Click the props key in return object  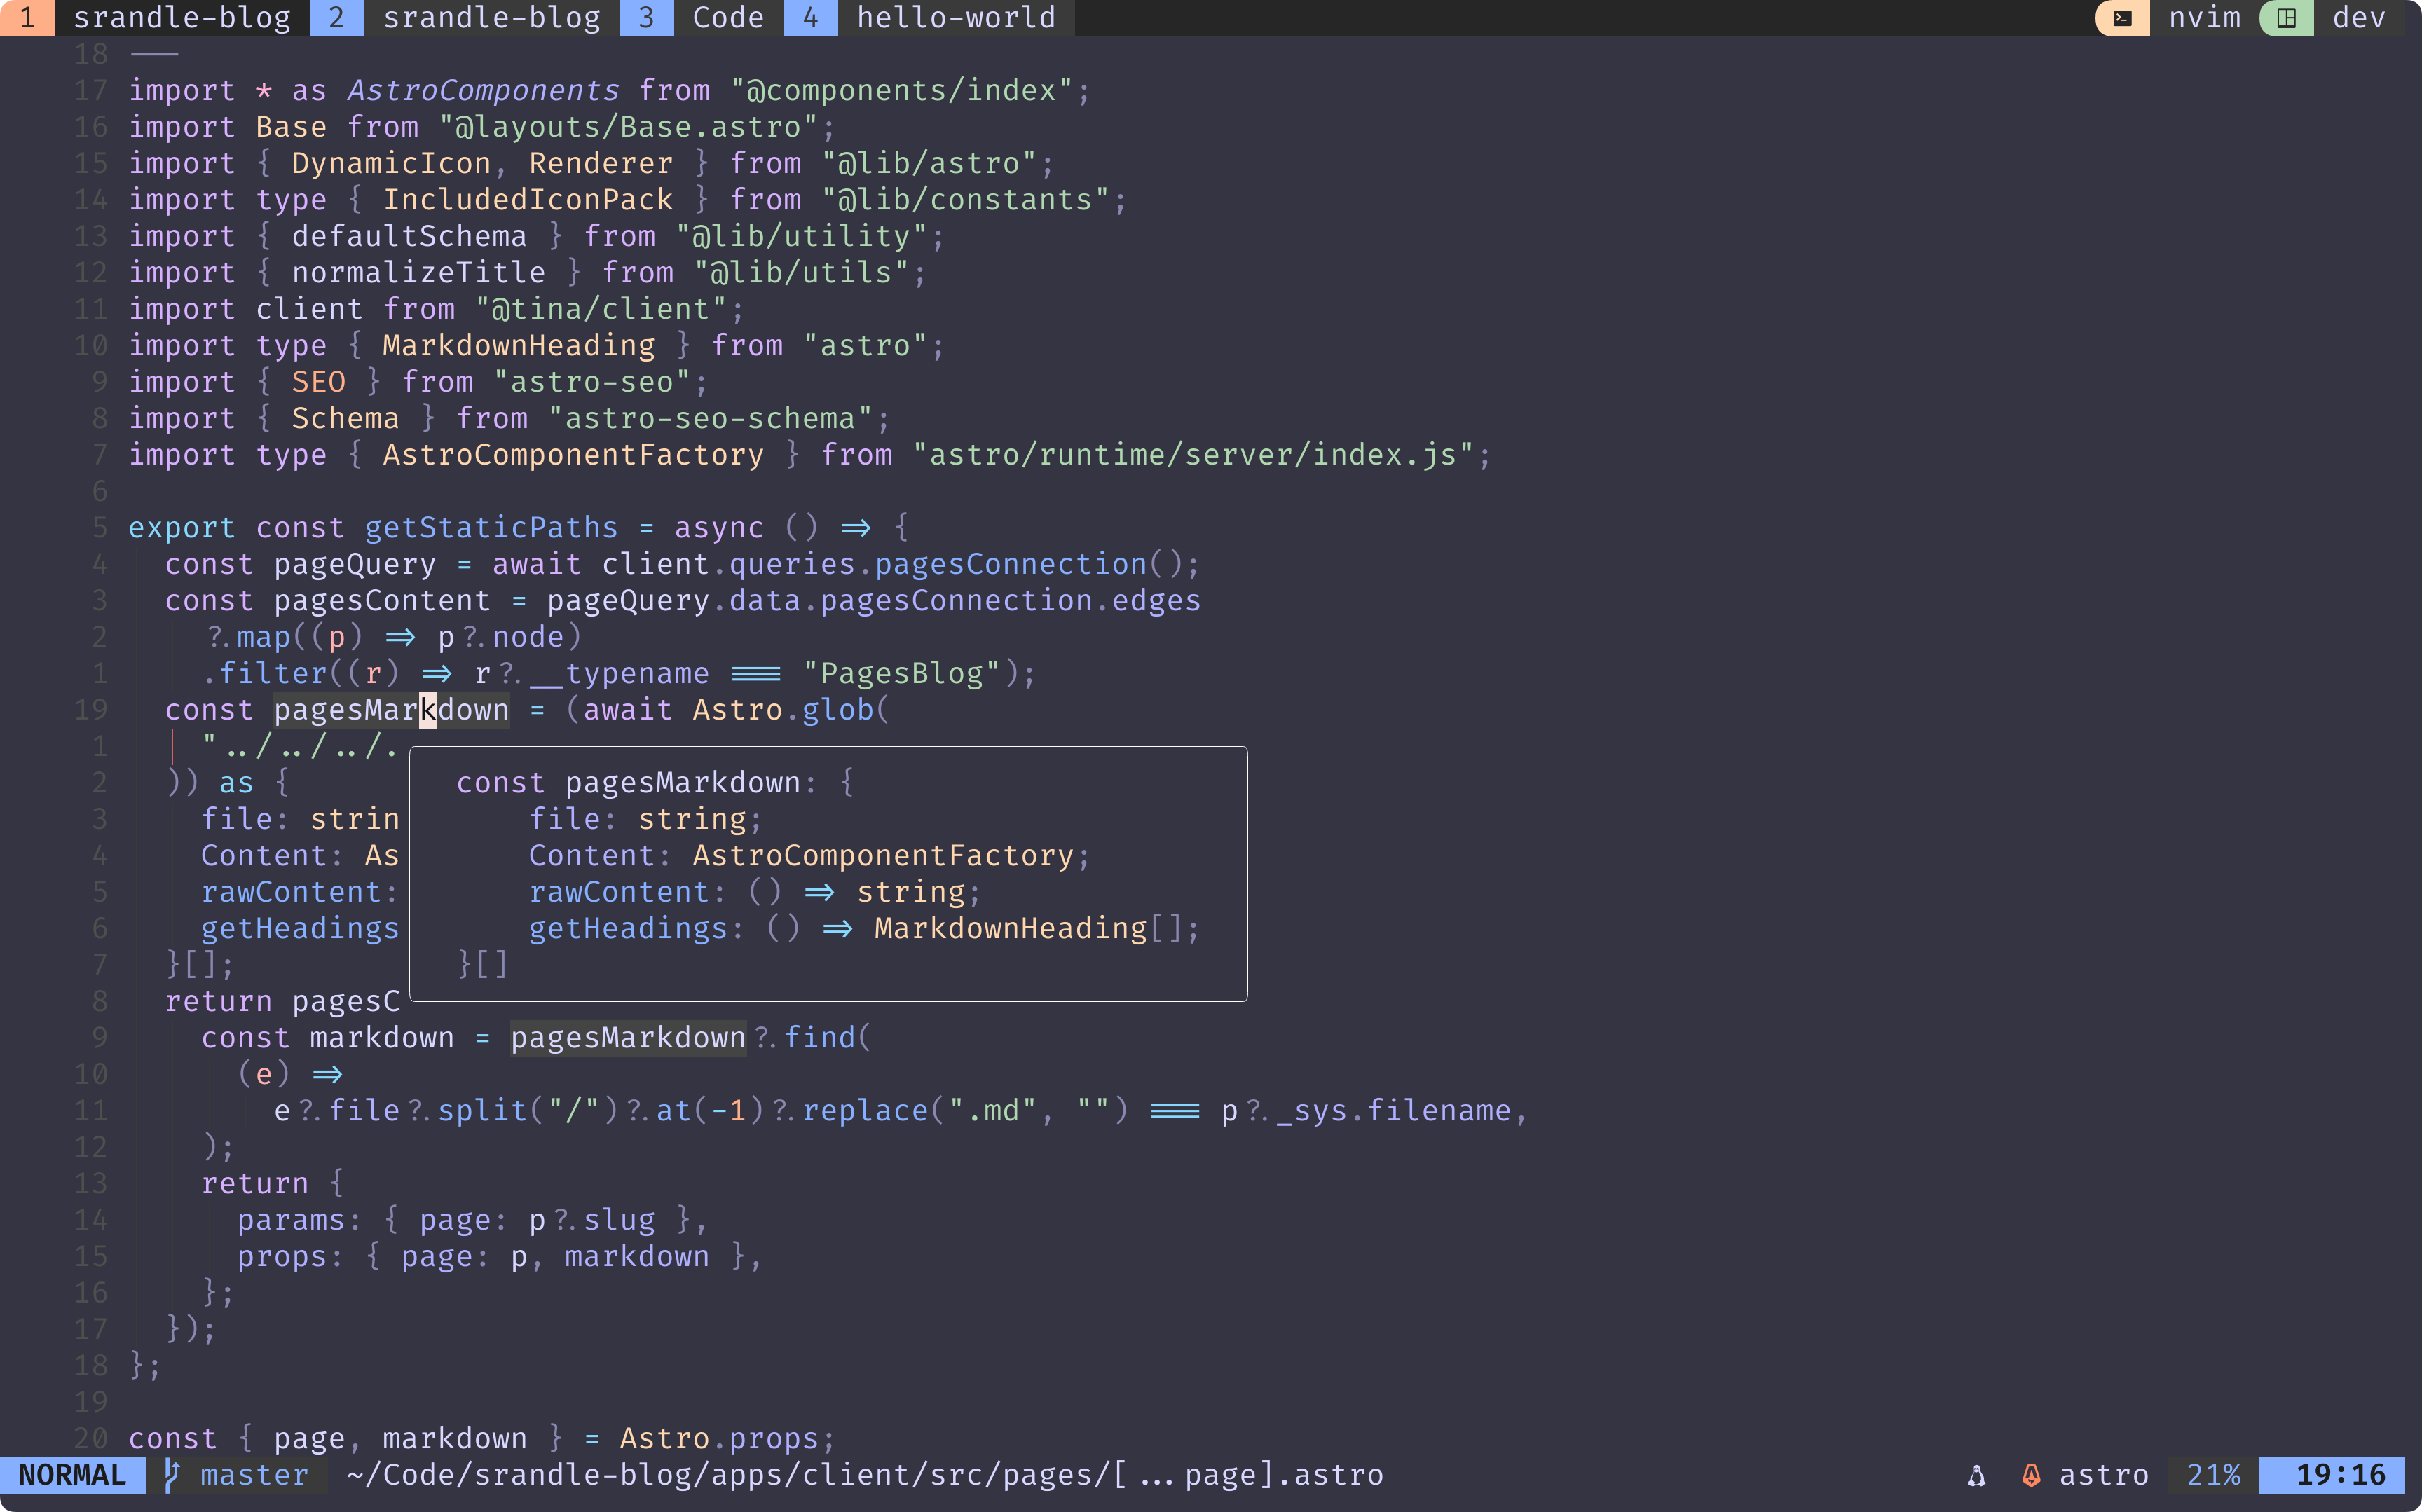(282, 1256)
